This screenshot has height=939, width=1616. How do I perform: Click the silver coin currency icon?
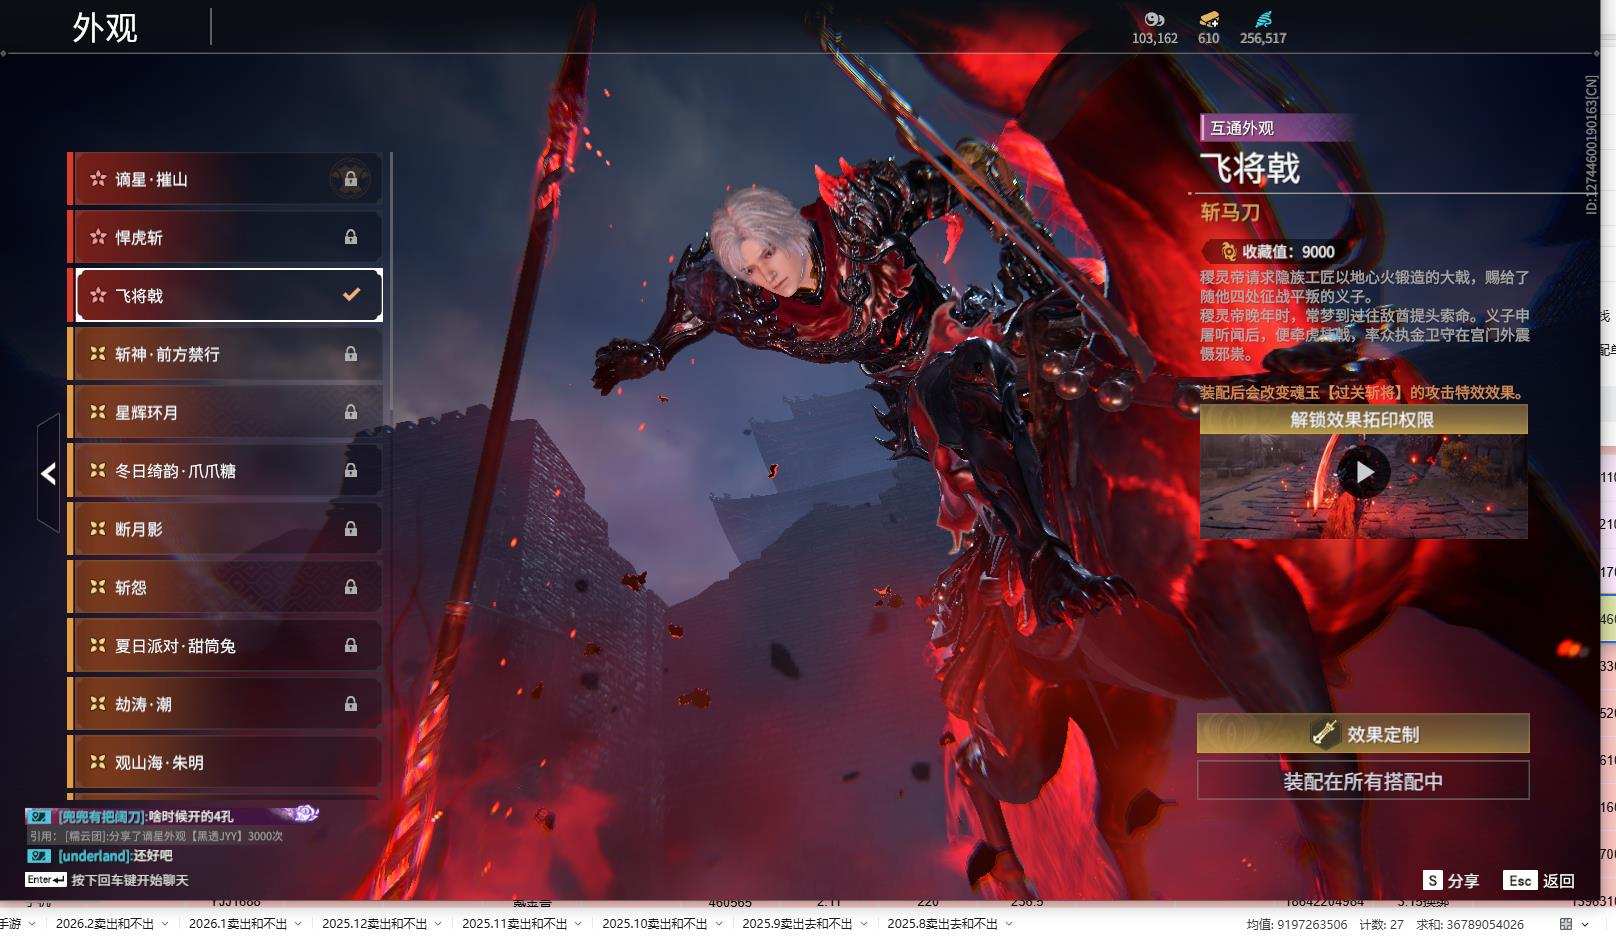pos(1154,19)
